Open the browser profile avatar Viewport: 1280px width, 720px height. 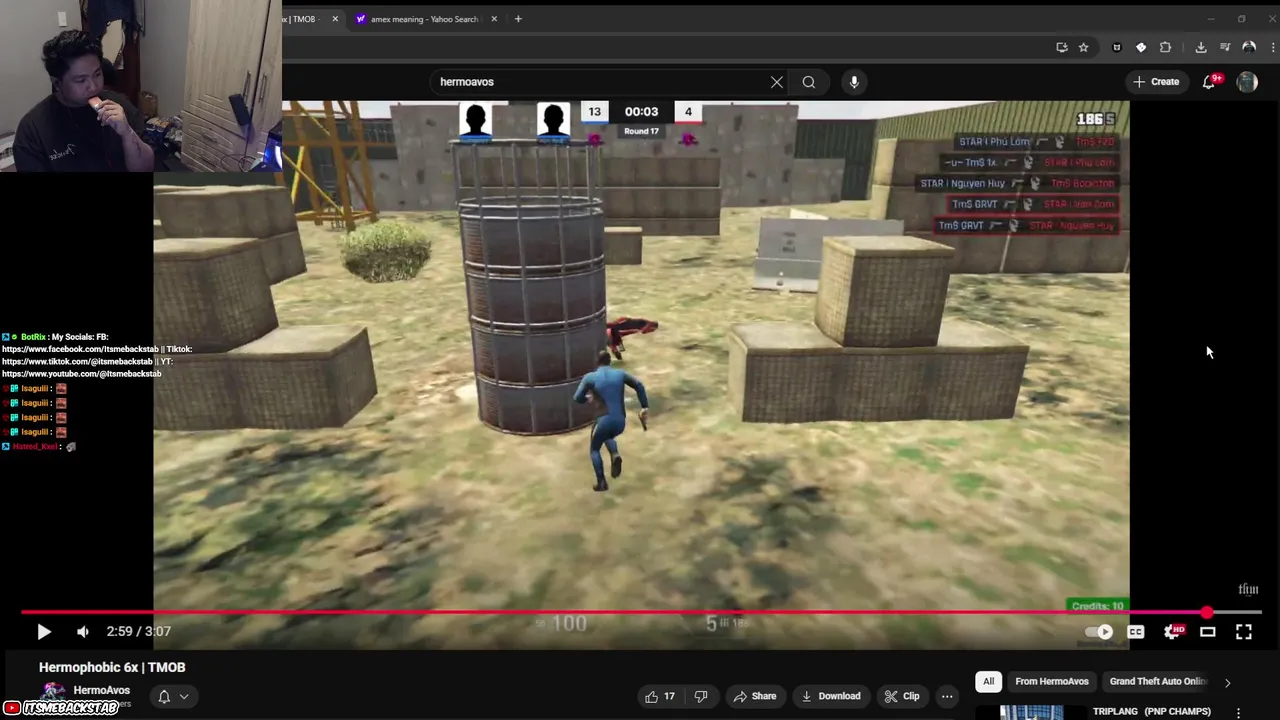pos(1249,47)
